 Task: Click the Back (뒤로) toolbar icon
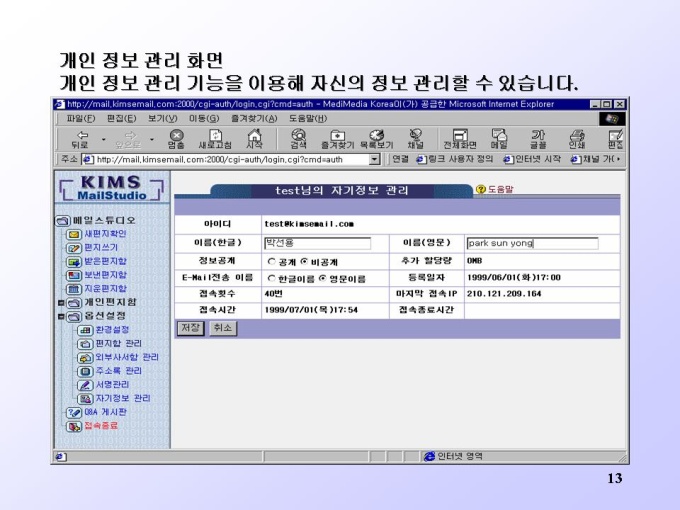coord(81,139)
